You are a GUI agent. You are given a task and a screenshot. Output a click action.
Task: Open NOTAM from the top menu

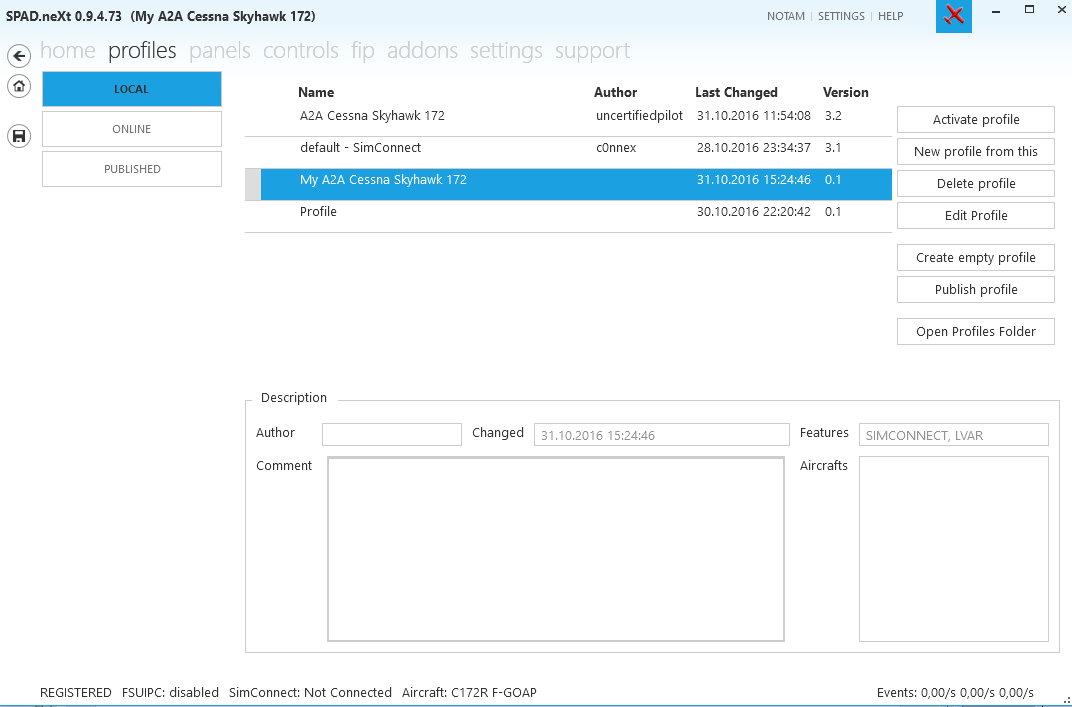click(x=785, y=16)
